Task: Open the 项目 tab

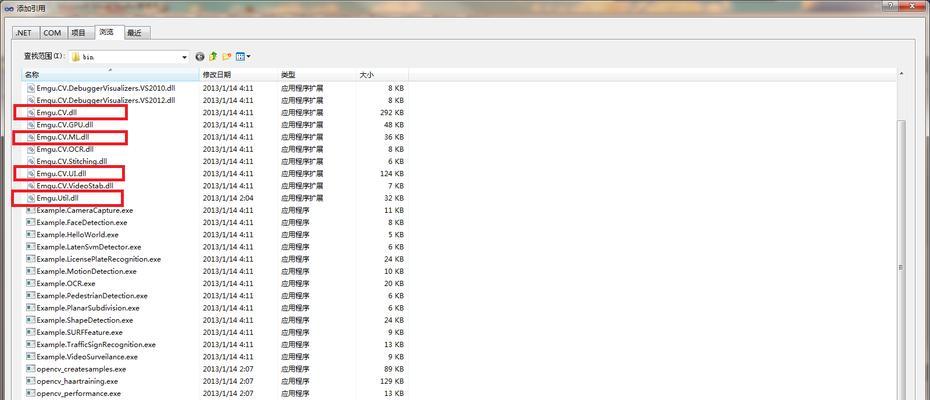Action: tap(78, 33)
